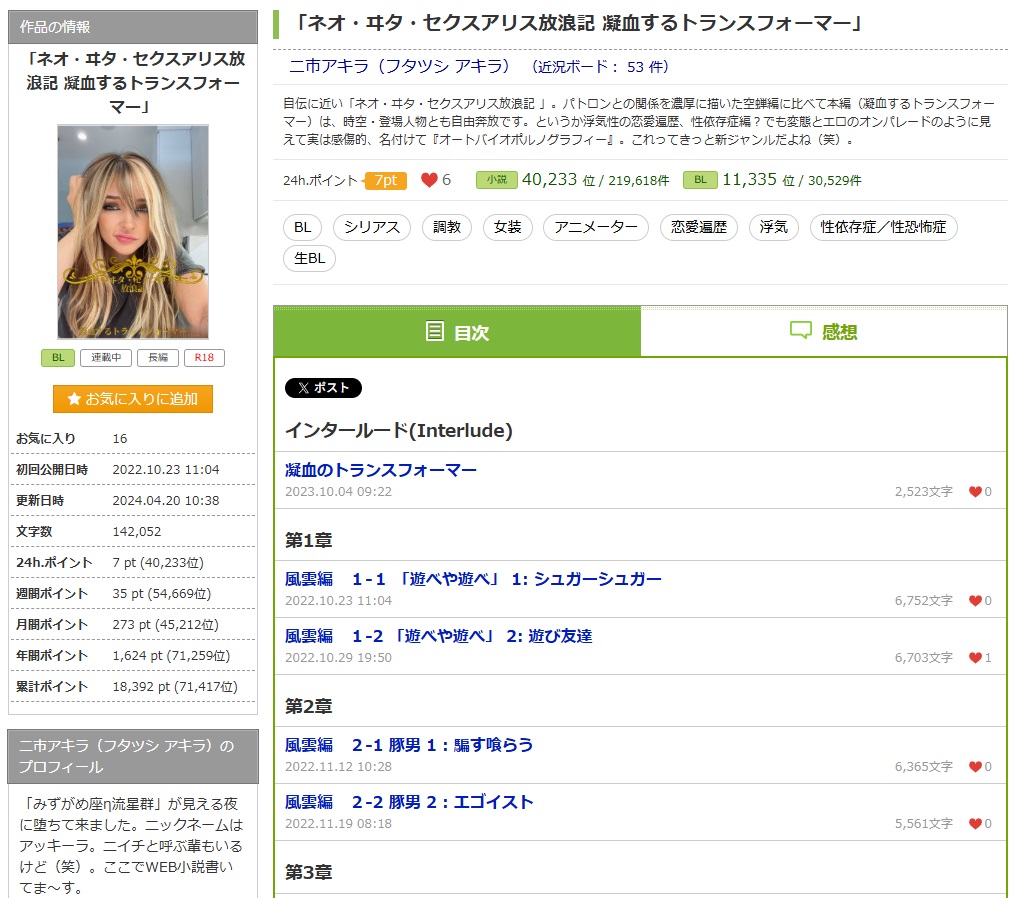Screen dimensions: 1012x898
Task: Open chapter 凝血のトランスフォーマー
Action: point(381,470)
